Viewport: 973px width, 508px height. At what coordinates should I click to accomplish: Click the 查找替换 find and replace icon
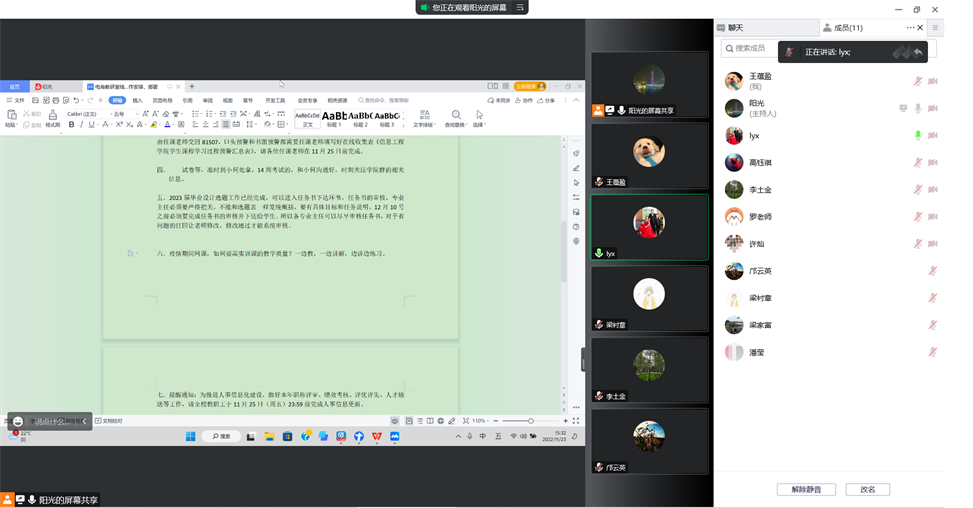point(456,119)
